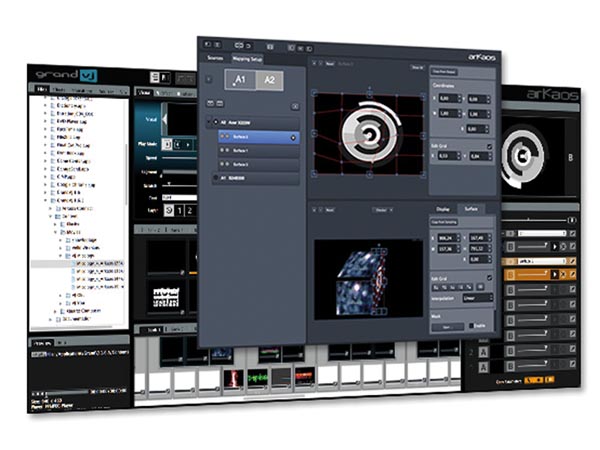This screenshot has height=450, width=600.
Task: Click the A button in the bottom mixer row
Action: click(483, 367)
